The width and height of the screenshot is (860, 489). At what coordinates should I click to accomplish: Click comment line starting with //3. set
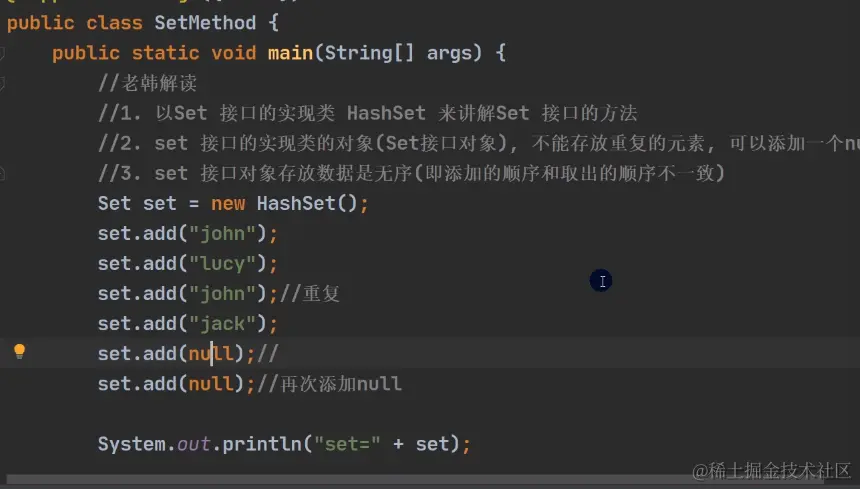[x=411, y=174]
